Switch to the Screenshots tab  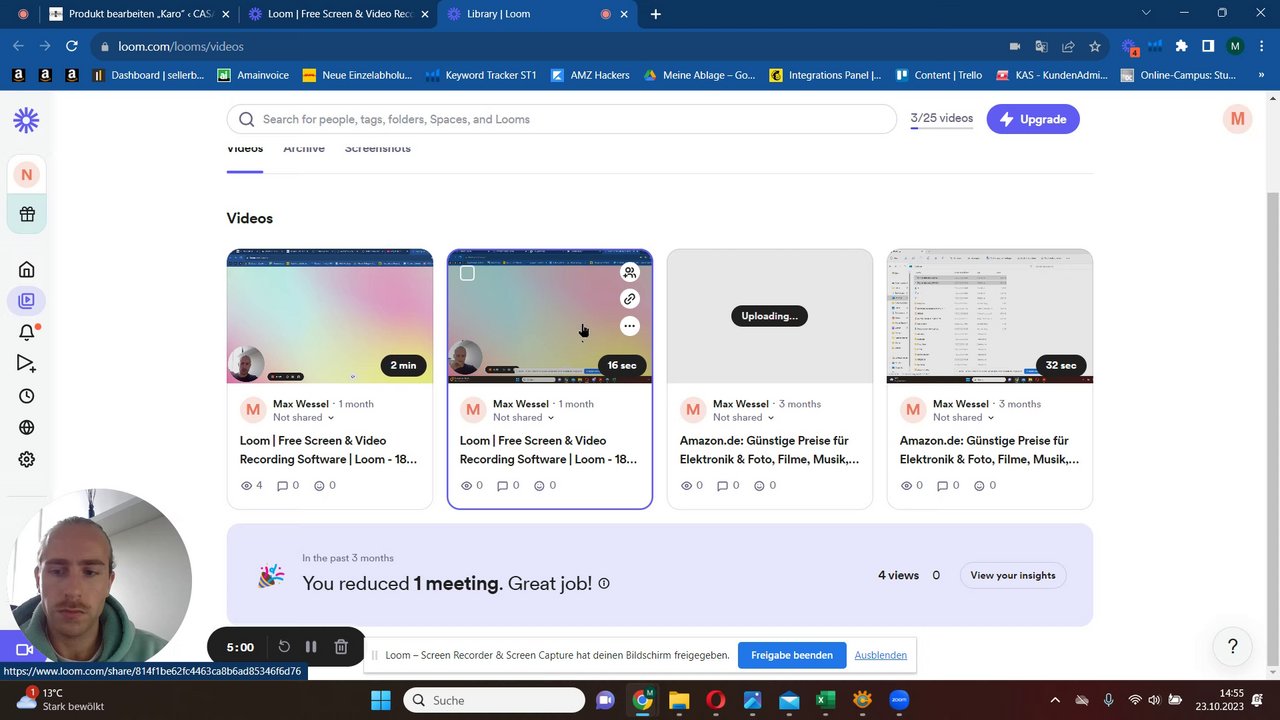(x=378, y=150)
